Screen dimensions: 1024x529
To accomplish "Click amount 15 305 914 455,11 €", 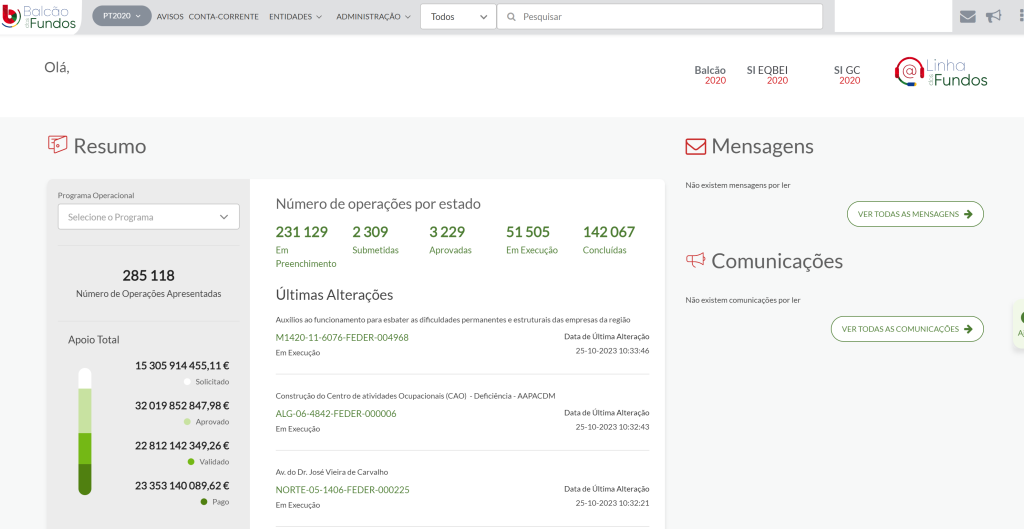I will coord(182,366).
